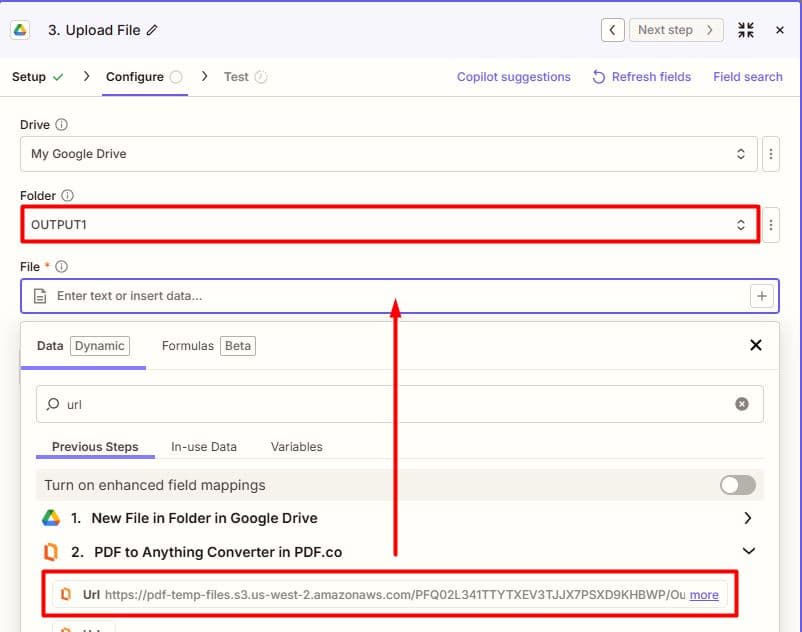Open Copilot suggestions
The height and width of the screenshot is (632, 802).
(x=514, y=77)
